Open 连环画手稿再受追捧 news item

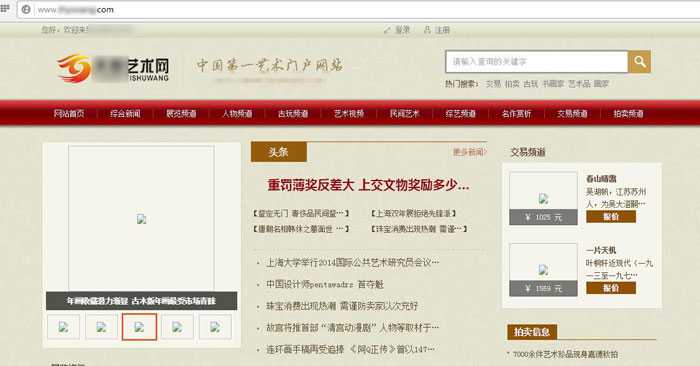(x=350, y=349)
